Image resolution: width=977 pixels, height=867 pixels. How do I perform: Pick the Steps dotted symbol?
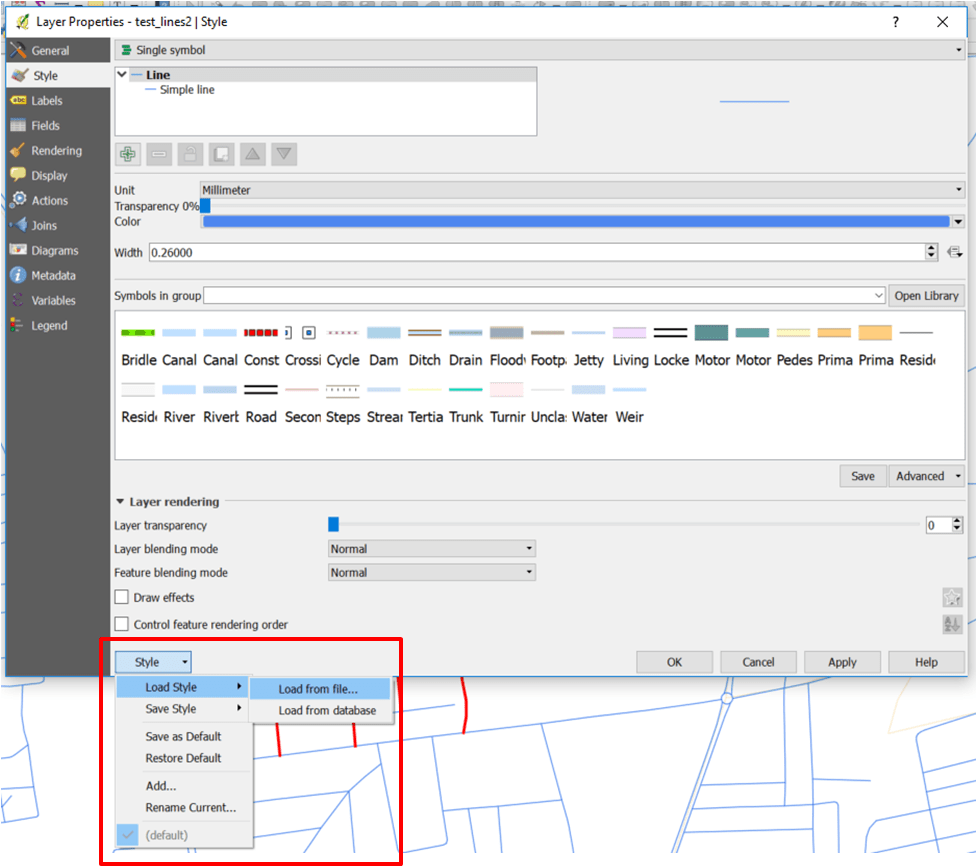click(x=343, y=402)
